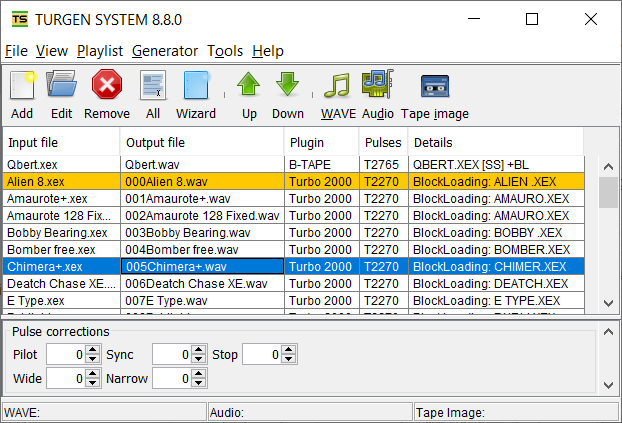Image resolution: width=622 pixels, height=423 pixels.
Task: Select the Chimera+.xex input cell
Action: pos(61,267)
